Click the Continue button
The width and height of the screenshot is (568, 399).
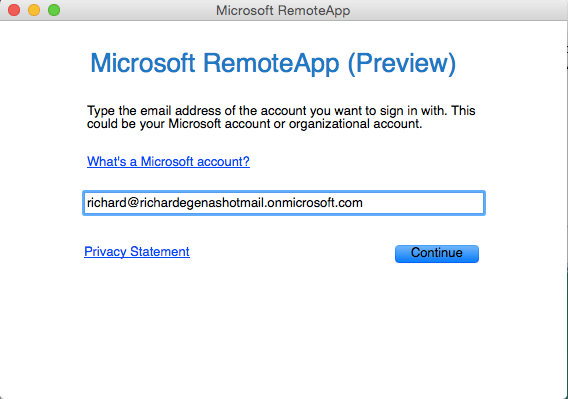(437, 253)
